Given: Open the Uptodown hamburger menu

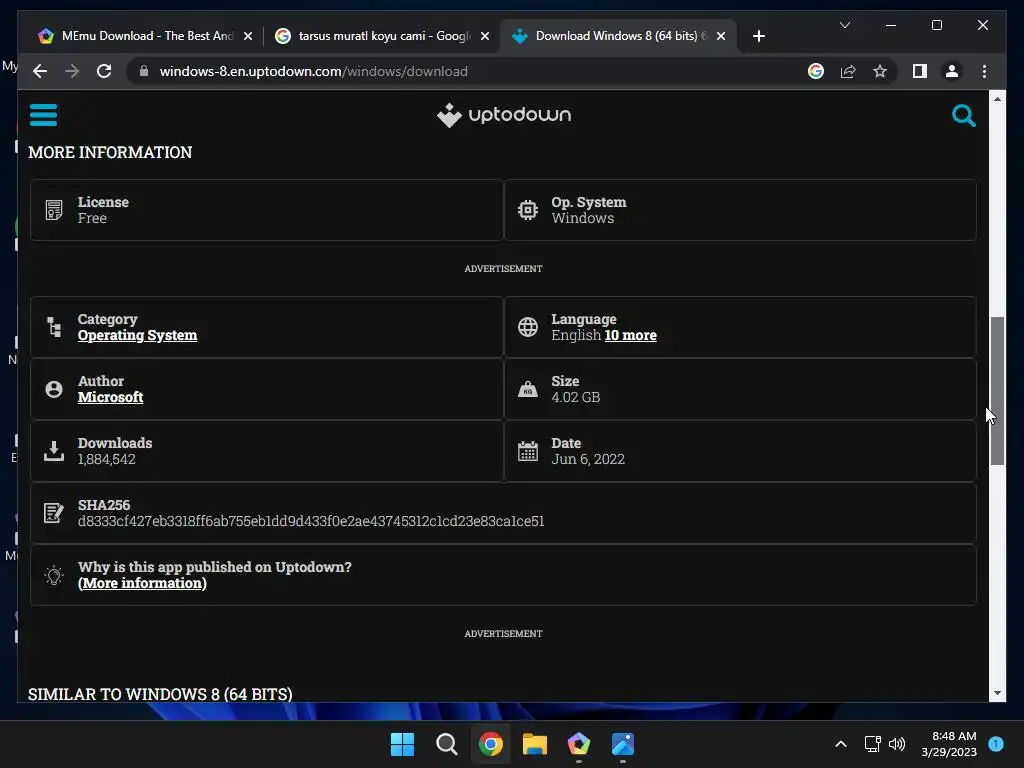Looking at the screenshot, I should coord(43,115).
